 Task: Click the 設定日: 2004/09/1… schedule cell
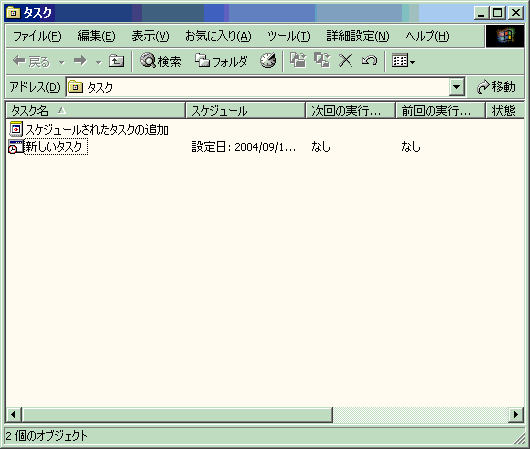coord(244,147)
